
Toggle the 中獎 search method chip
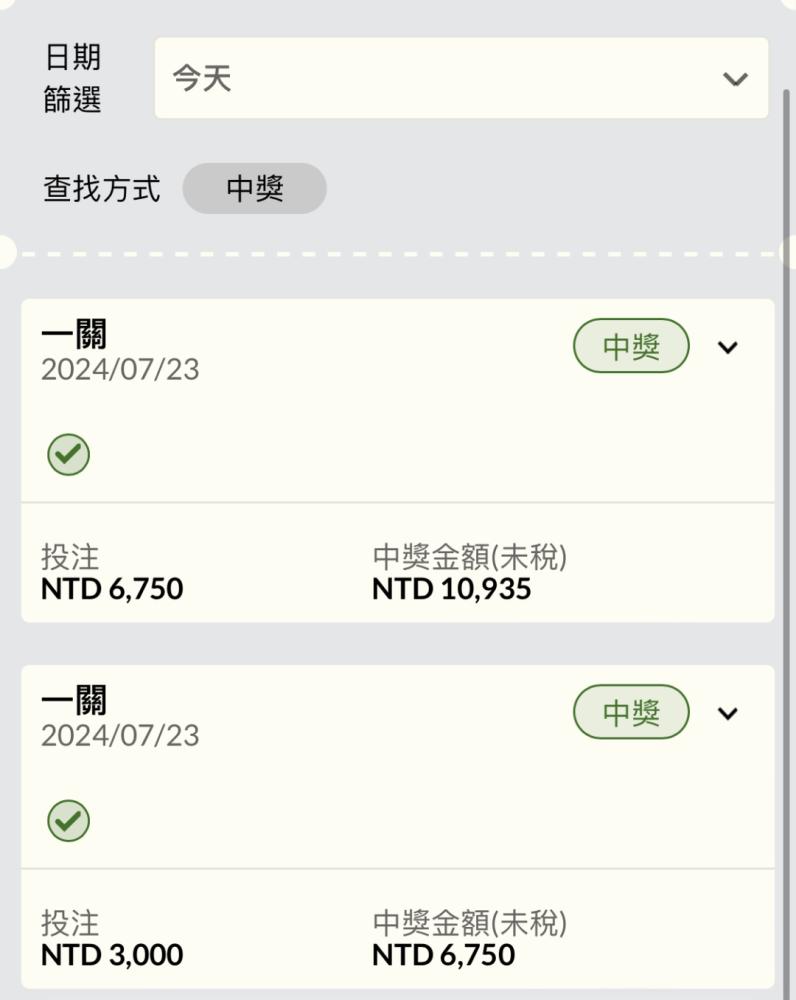[x=254, y=188]
